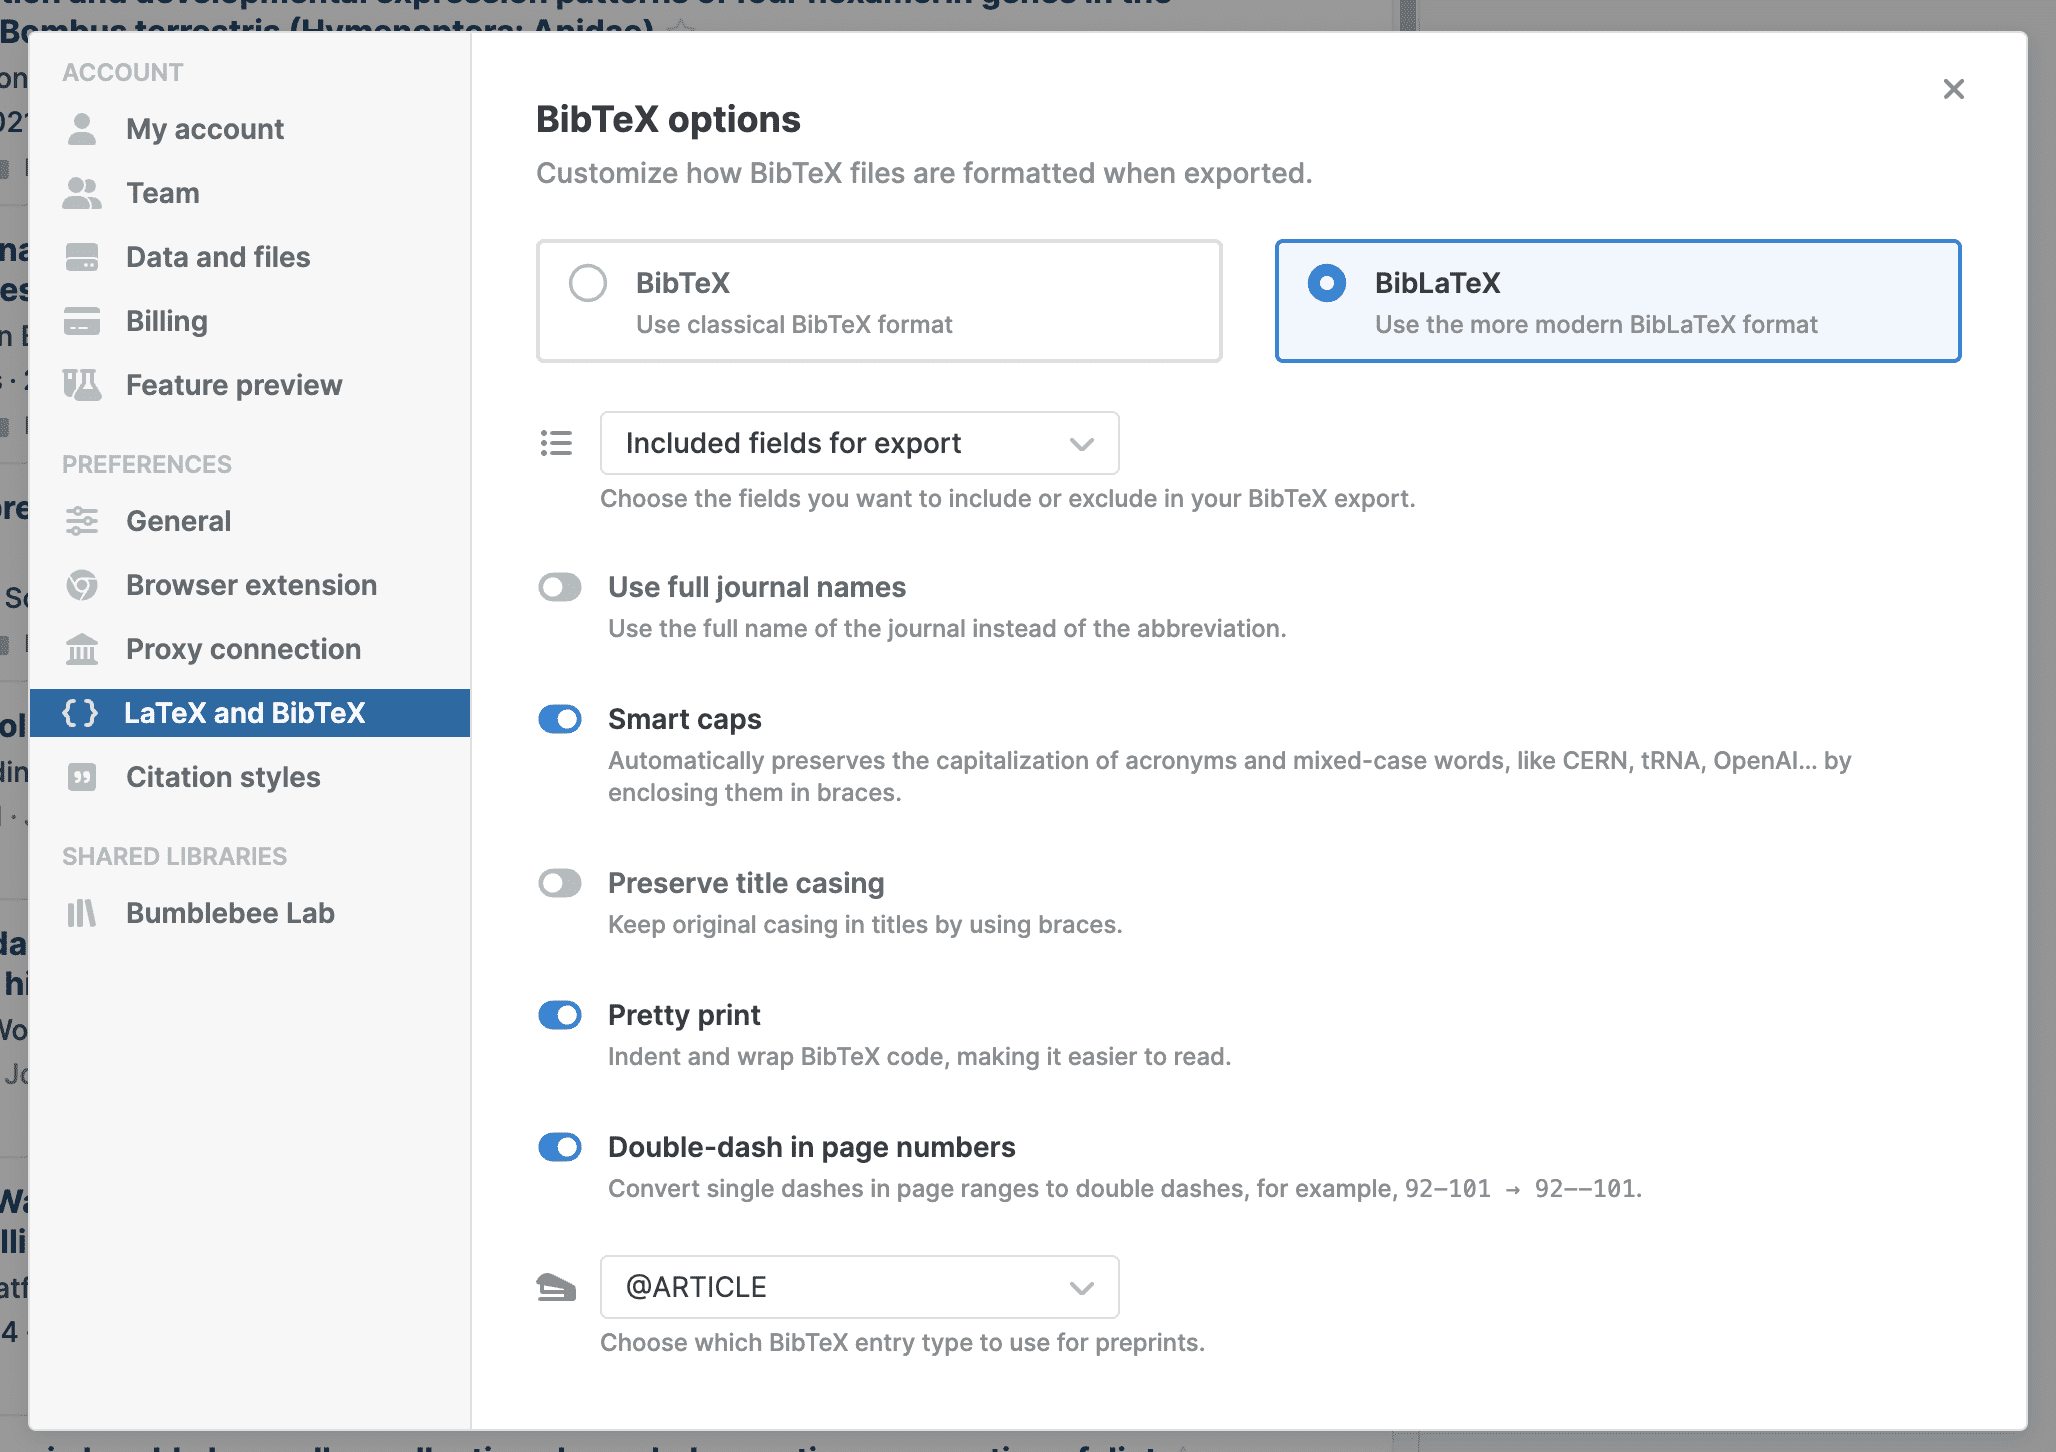The height and width of the screenshot is (1452, 2056).
Task: Expand the @ARTICLE preprint entry type dropdown
Action: (x=859, y=1287)
